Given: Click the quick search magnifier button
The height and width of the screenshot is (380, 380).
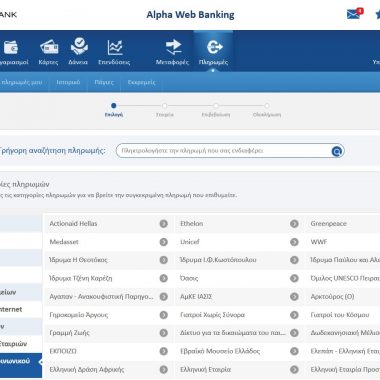Looking at the screenshot, I should pos(337,151).
